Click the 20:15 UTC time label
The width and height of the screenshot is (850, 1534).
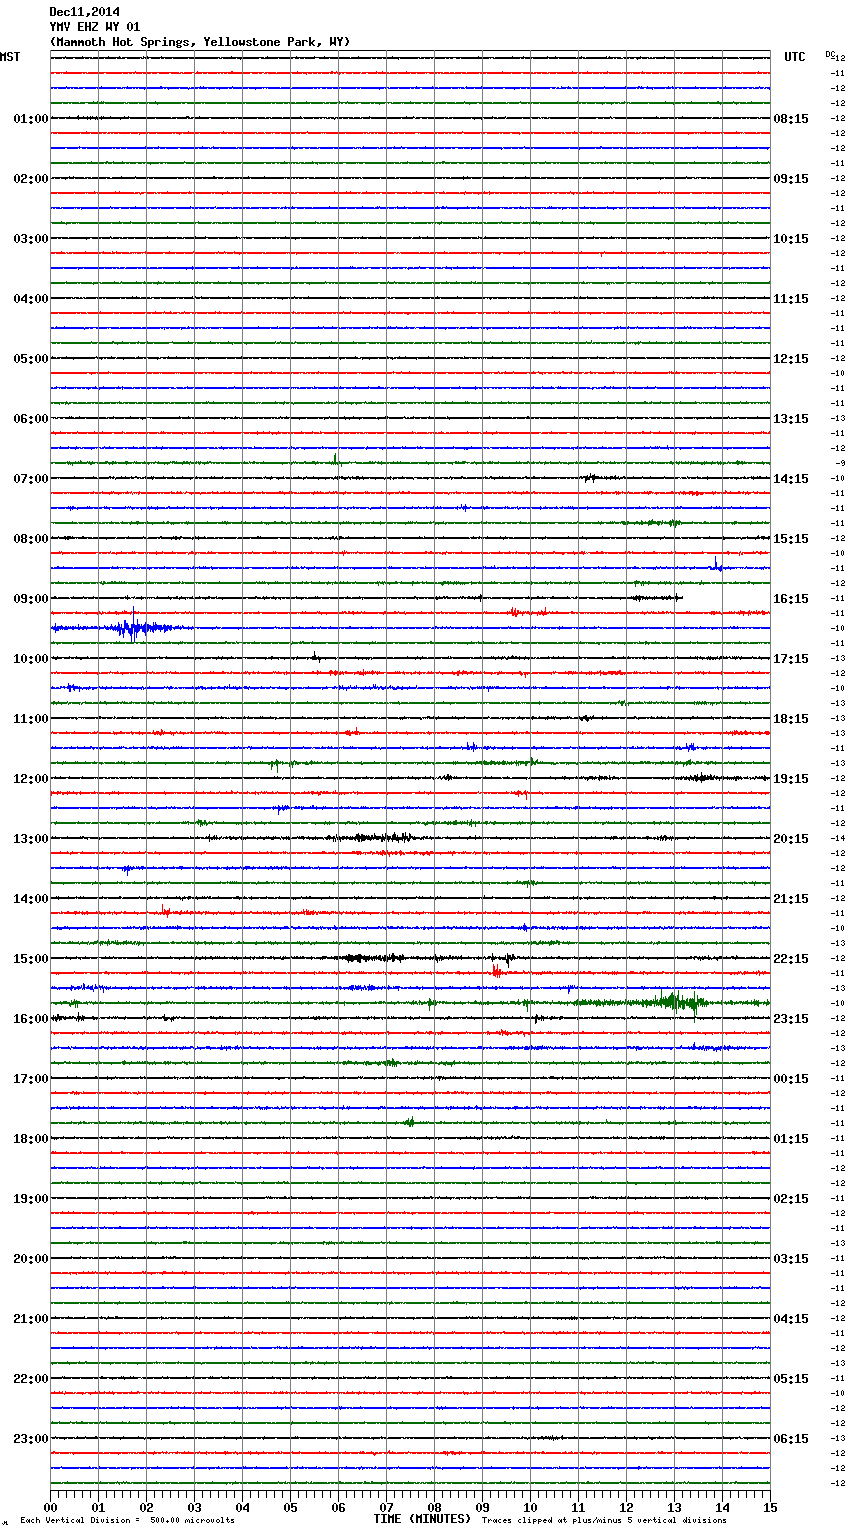[x=791, y=839]
